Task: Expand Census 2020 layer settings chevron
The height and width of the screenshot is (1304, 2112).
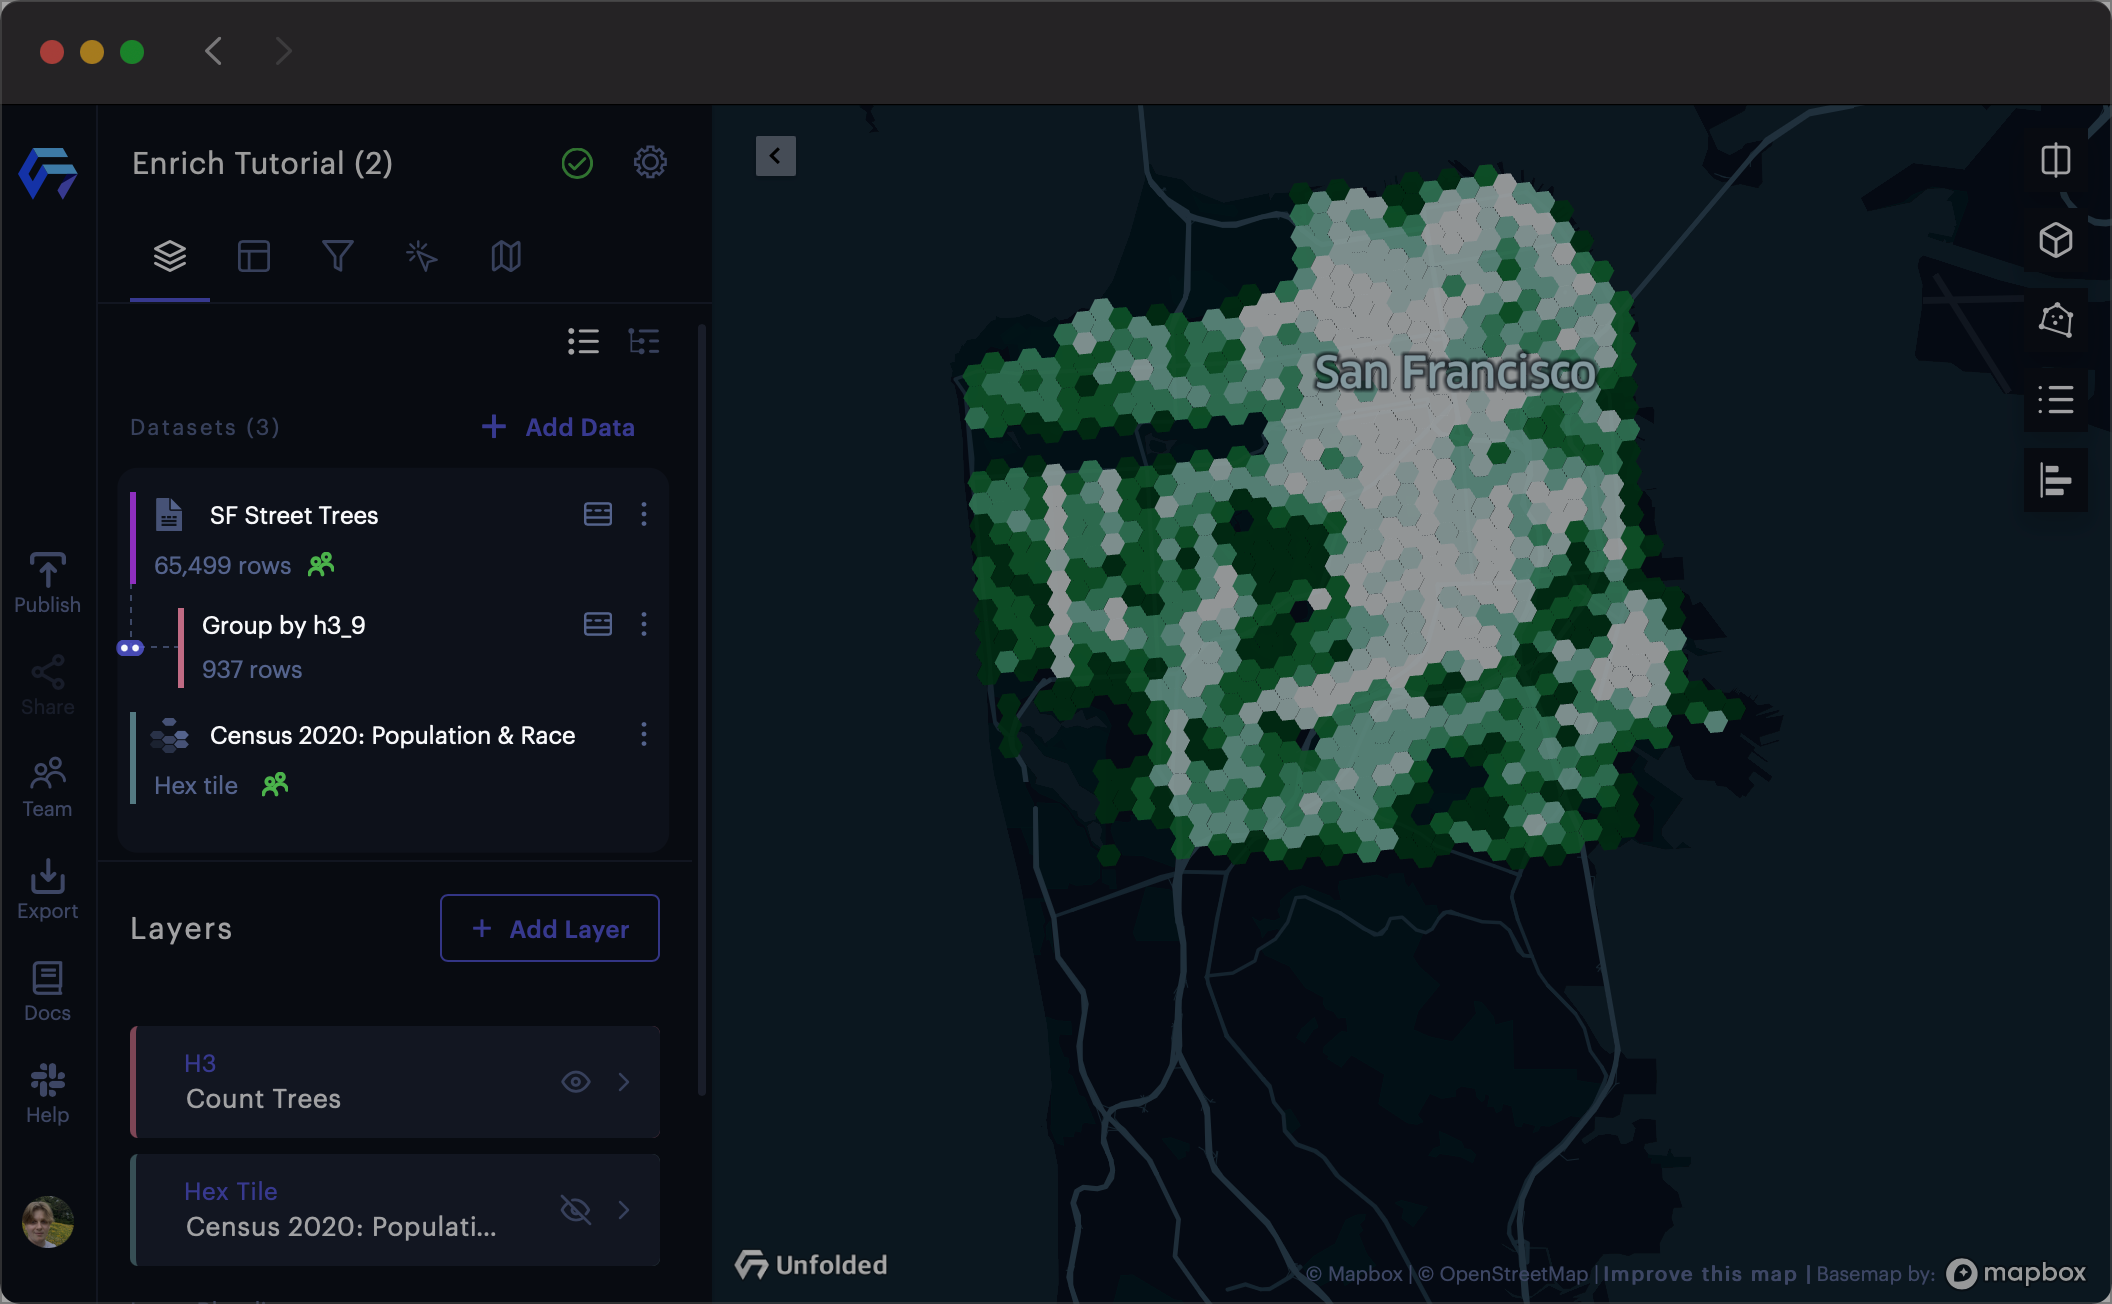Action: coord(624,1210)
